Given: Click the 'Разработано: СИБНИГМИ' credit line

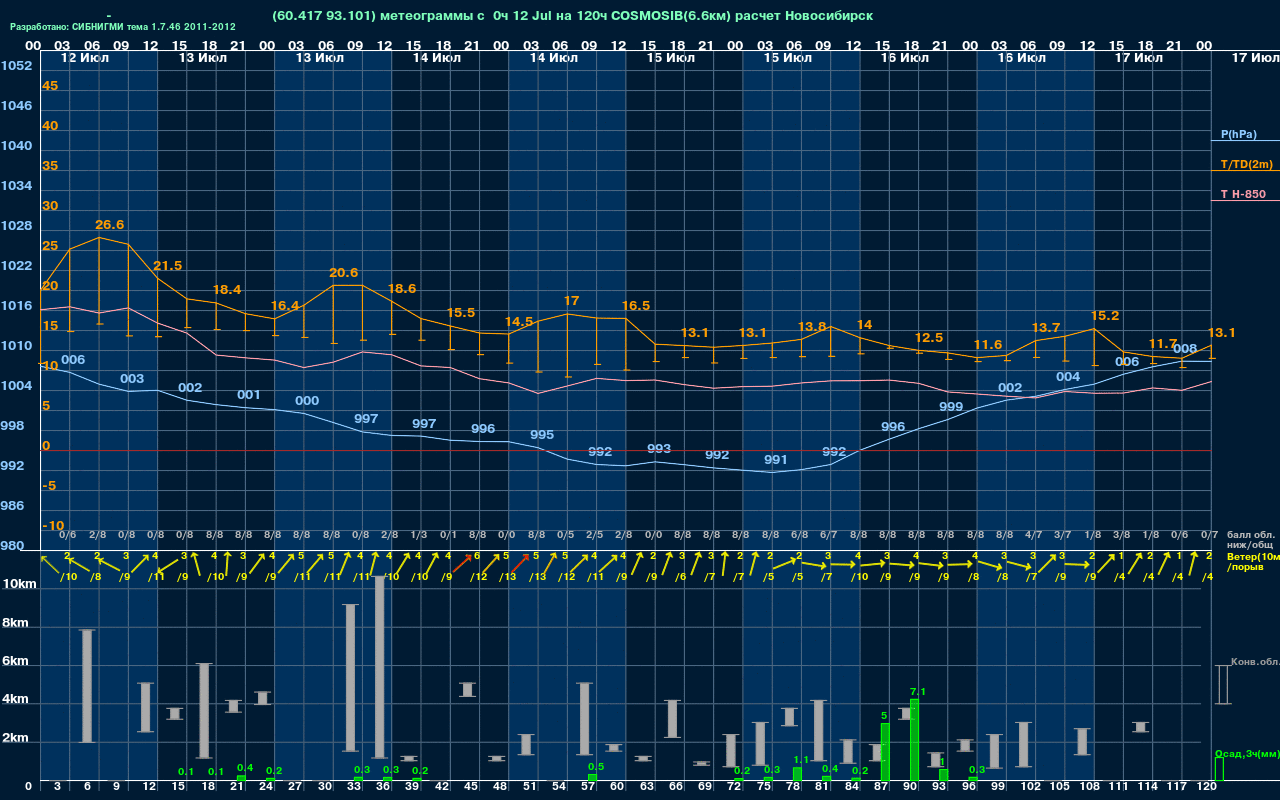Looking at the screenshot, I should click(x=123, y=27).
